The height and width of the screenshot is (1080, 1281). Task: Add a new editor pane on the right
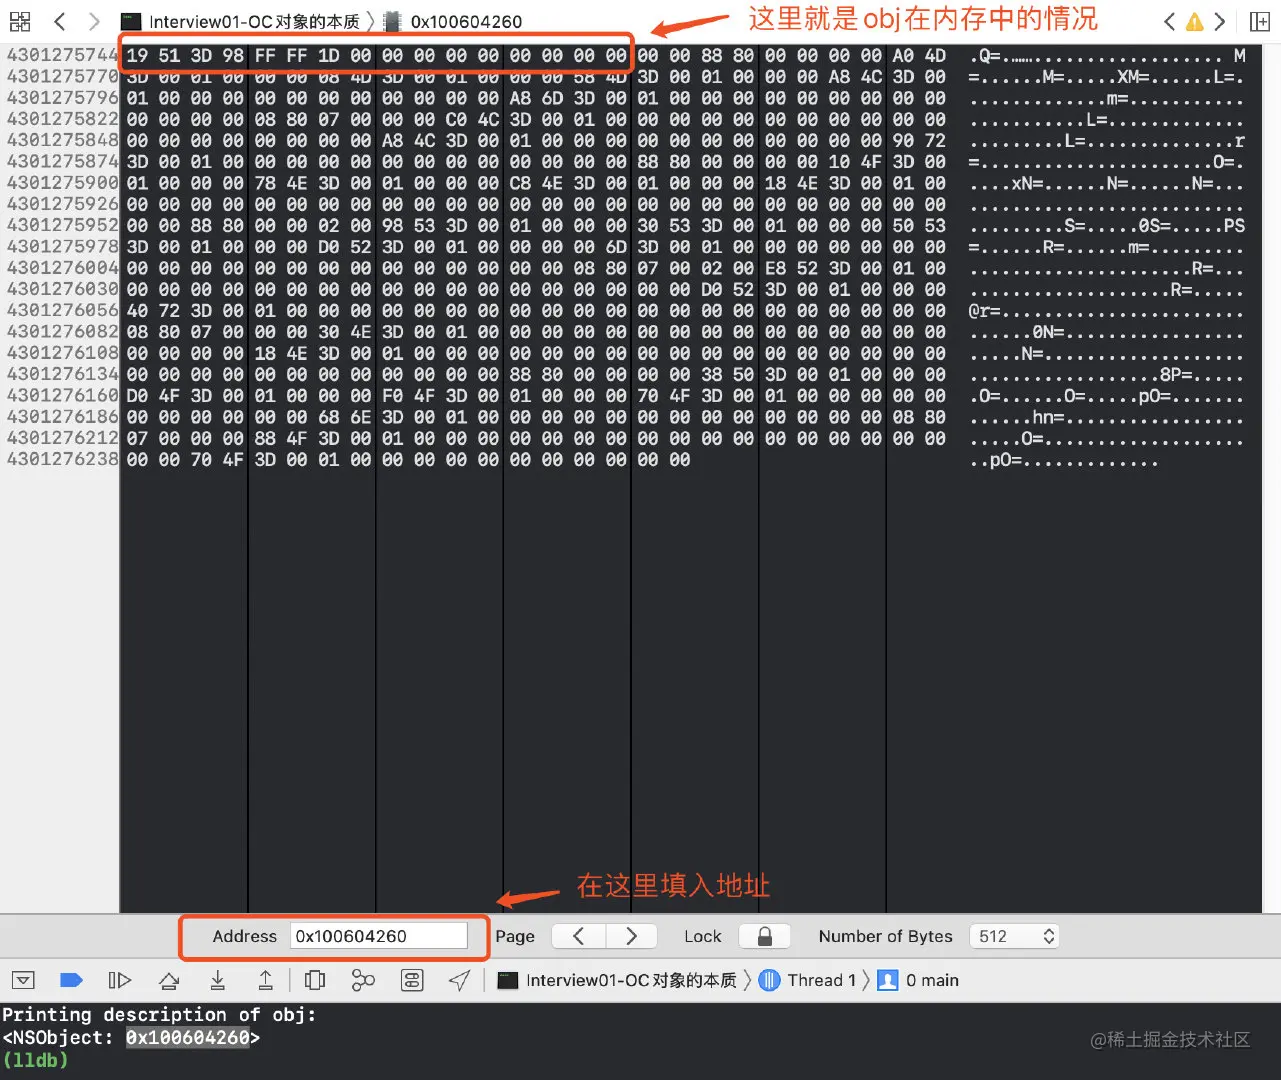1260,21
